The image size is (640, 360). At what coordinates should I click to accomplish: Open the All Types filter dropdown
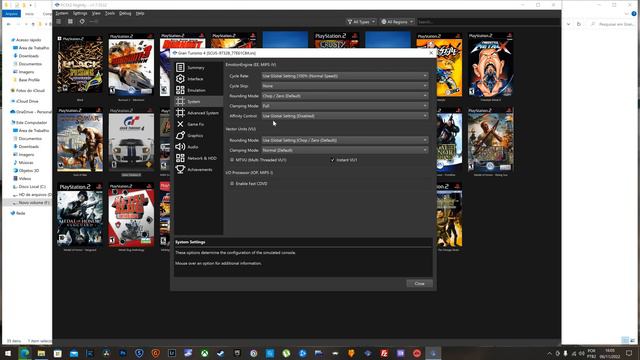pyautogui.click(x=361, y=21)
